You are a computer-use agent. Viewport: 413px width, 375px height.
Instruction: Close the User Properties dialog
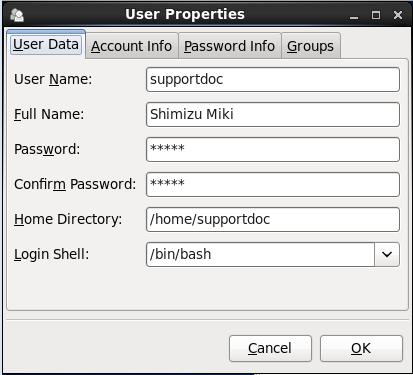point(398,15)
